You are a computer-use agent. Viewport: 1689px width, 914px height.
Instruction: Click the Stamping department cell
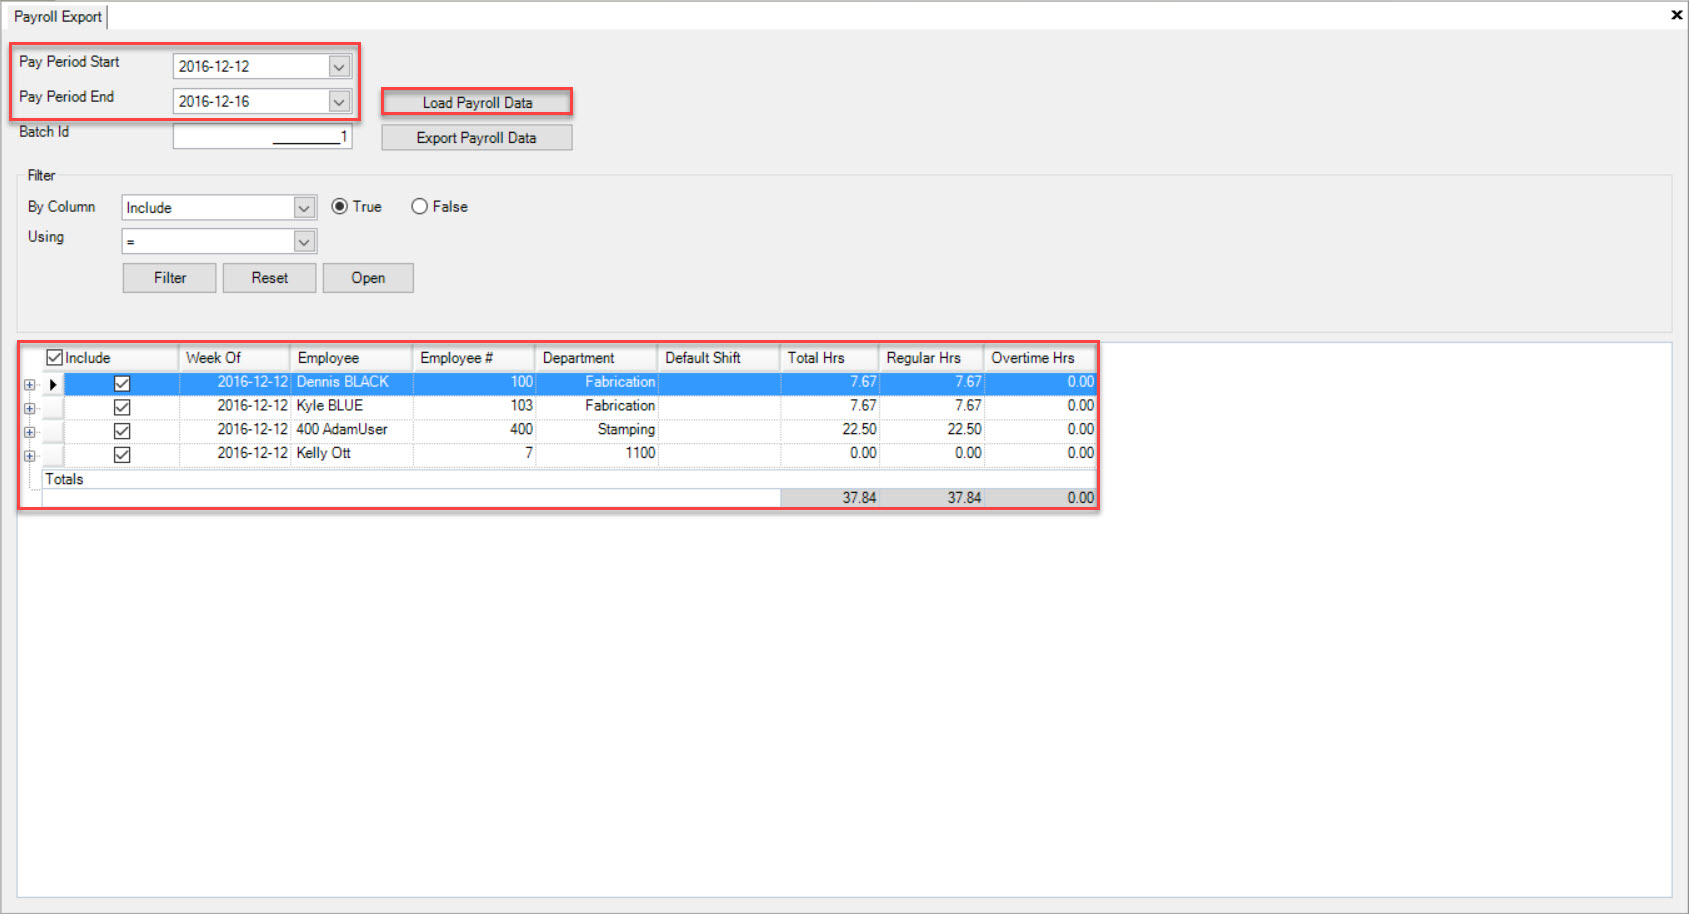click(x=596, y=430)
